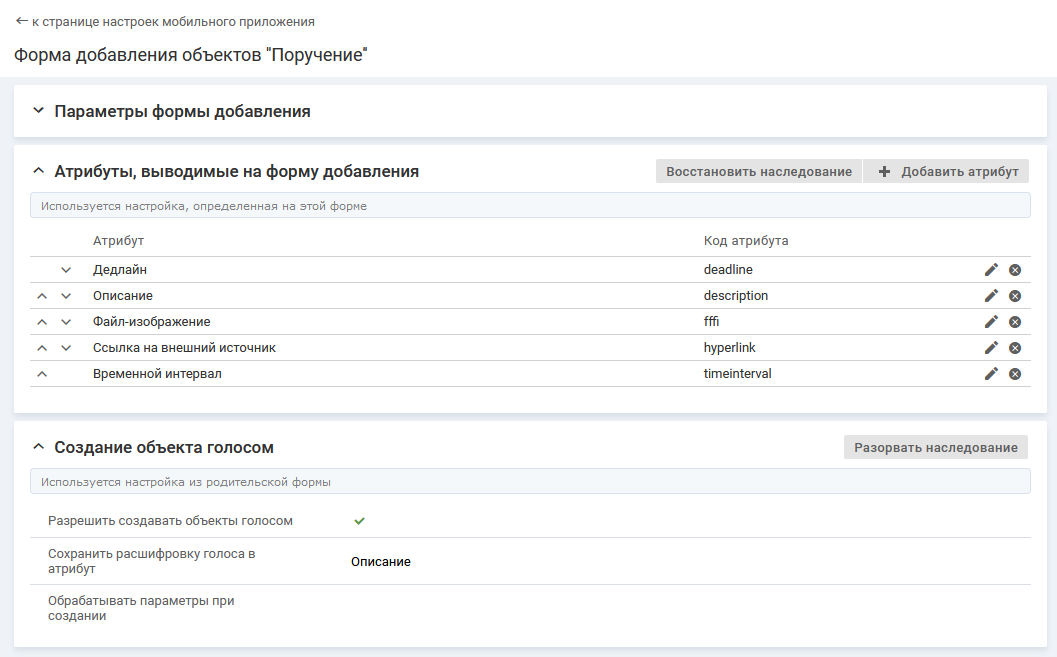Expand Параметры формы добавления section
The height and width of the screenshot is (657, 1057).
point(39,111)
